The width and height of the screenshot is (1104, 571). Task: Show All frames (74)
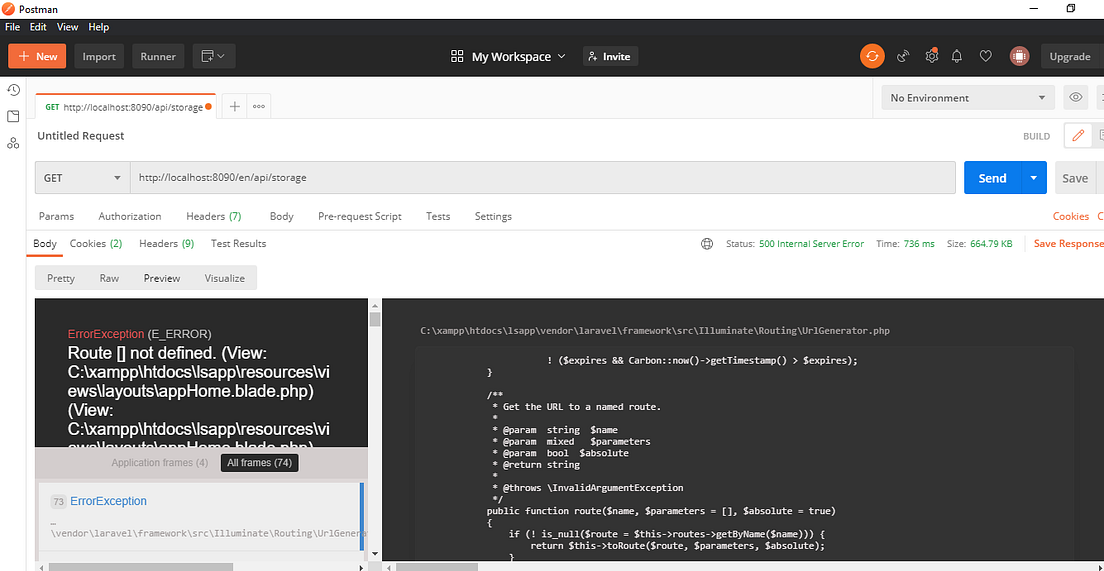point(259,463)
